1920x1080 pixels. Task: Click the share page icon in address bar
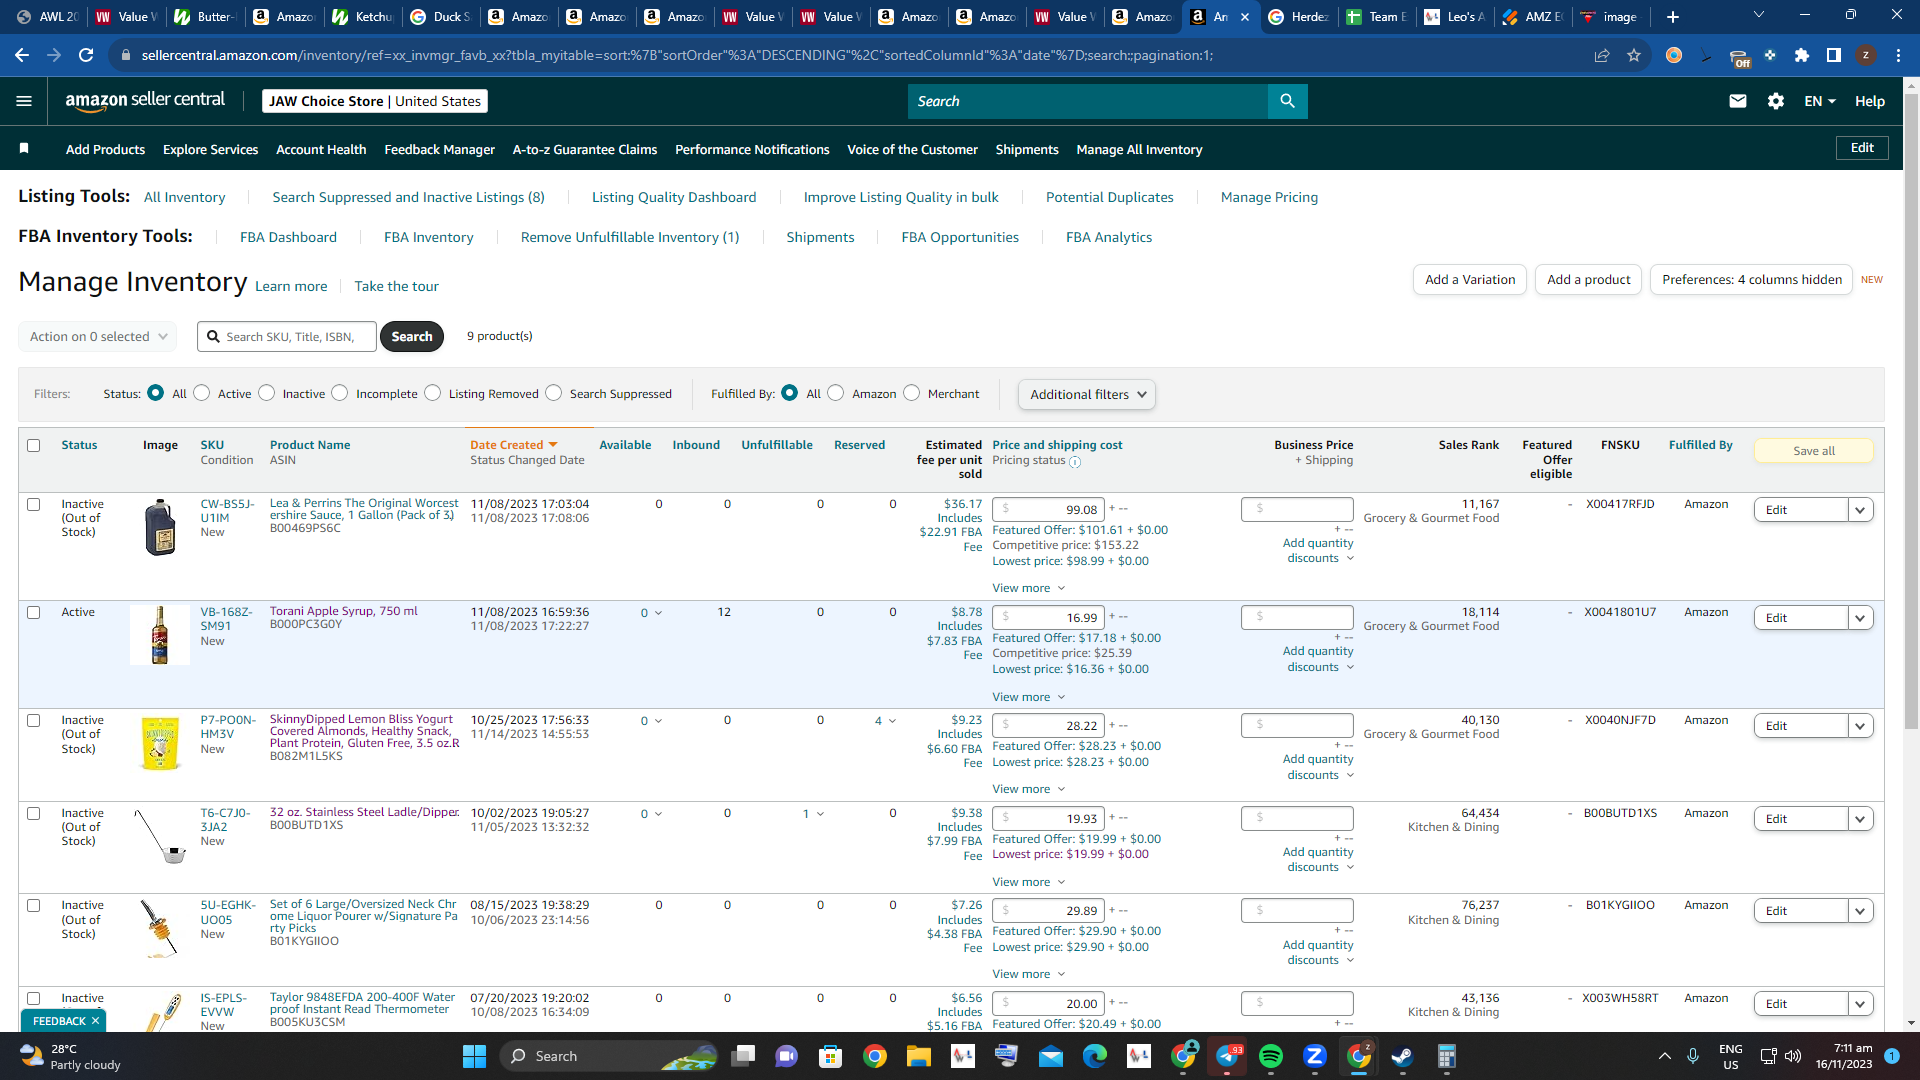(1602, 55)
